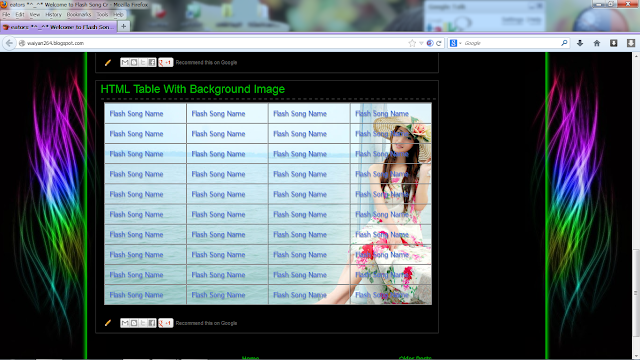The height and width of the screenshot is (360, 640).
Task: Click into the Google search field
Action: tap(512, 43)
